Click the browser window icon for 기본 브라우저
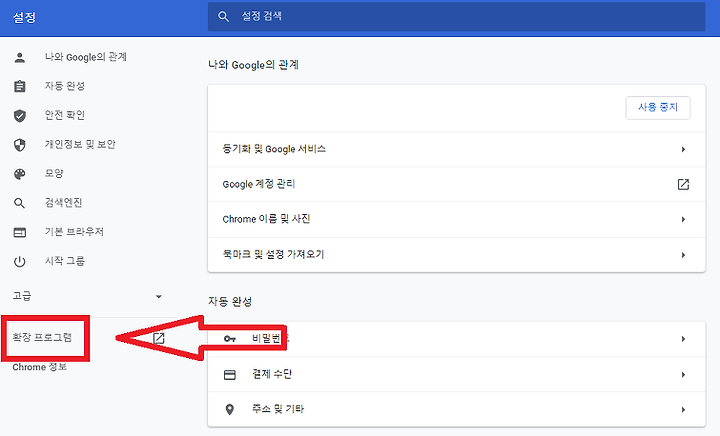This screenshot has height=436, width=720. [19, 232]
